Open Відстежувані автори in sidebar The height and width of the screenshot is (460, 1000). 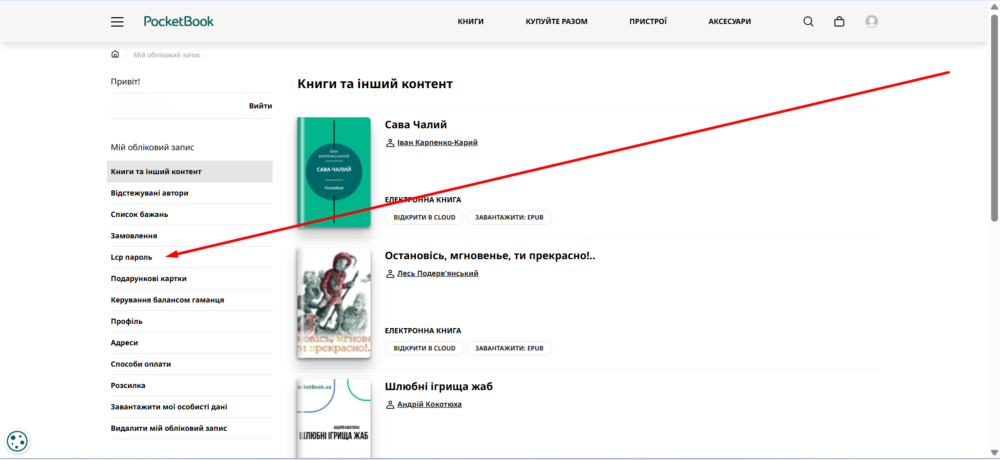click(x=190, y=193)
